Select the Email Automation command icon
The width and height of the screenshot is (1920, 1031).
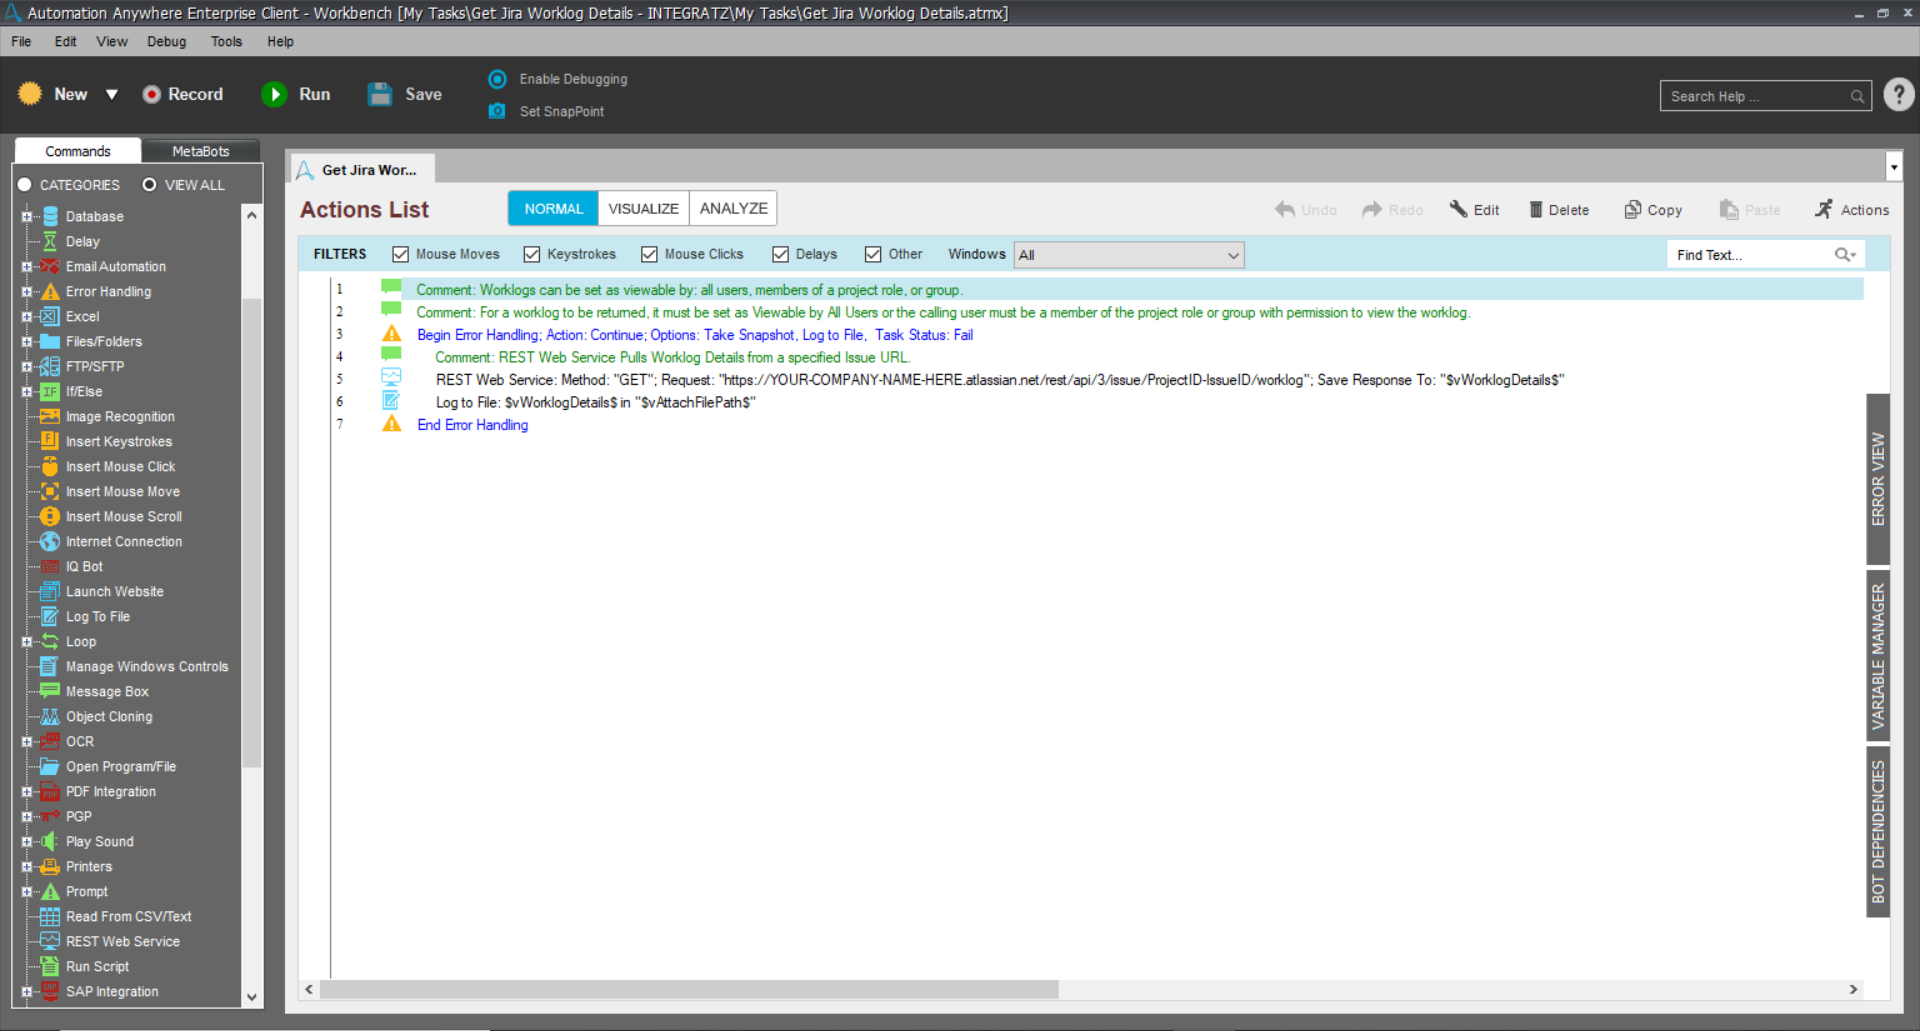50,267
